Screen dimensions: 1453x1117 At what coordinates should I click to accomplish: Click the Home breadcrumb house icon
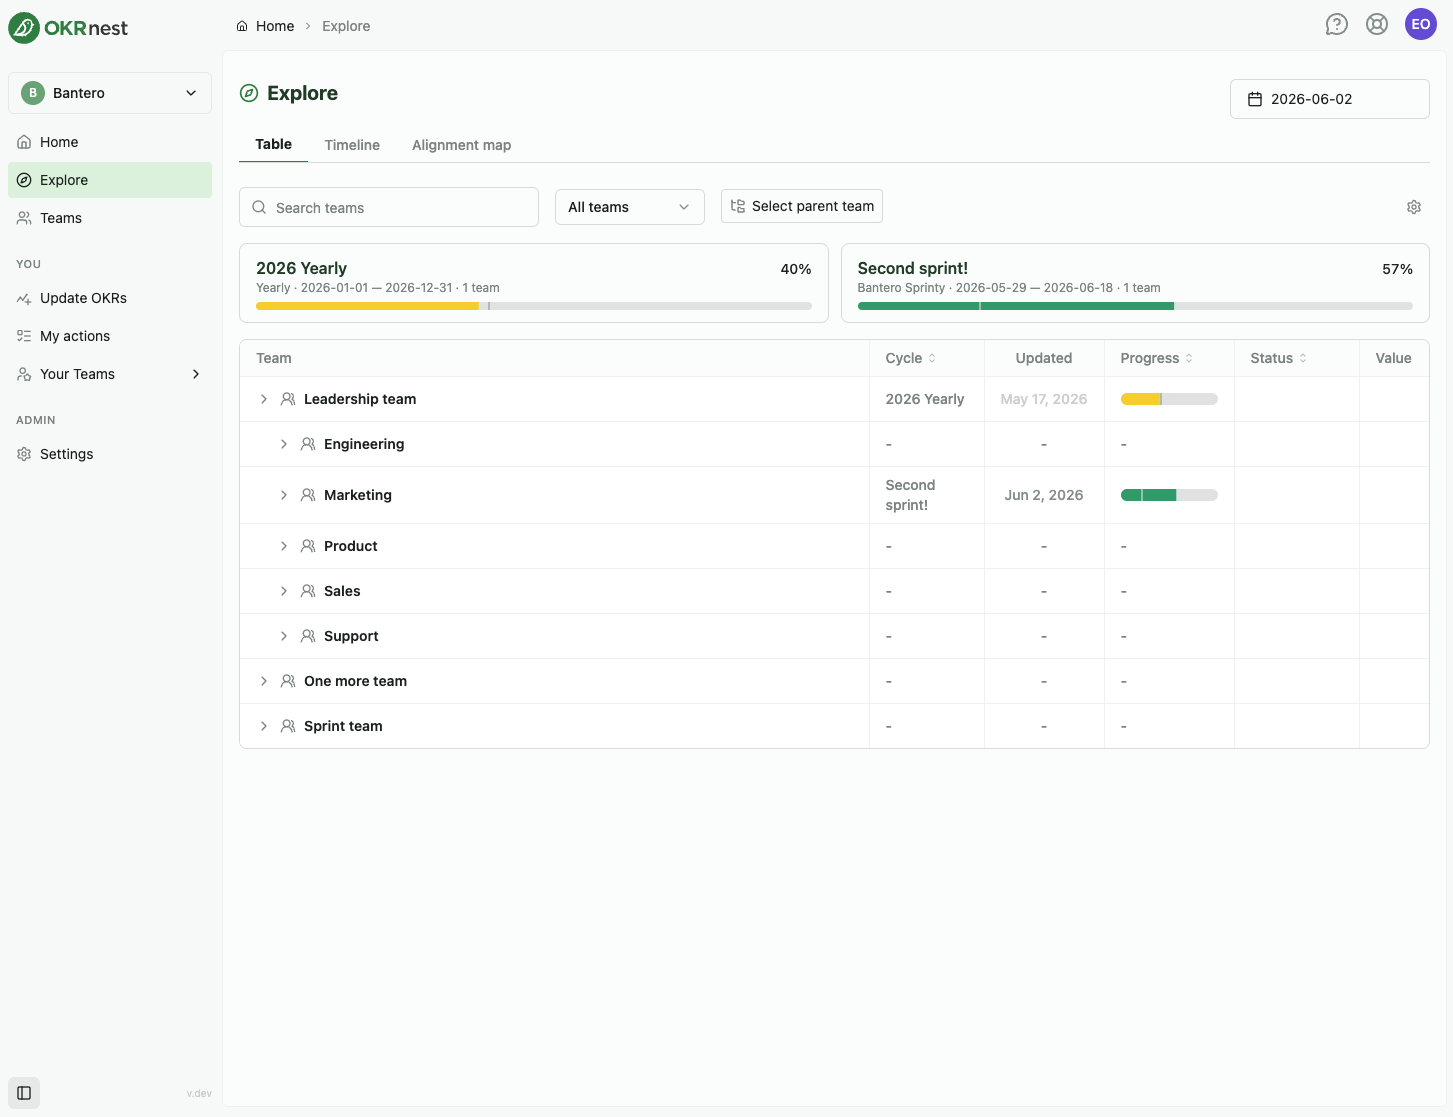click(x=242, y=26)
